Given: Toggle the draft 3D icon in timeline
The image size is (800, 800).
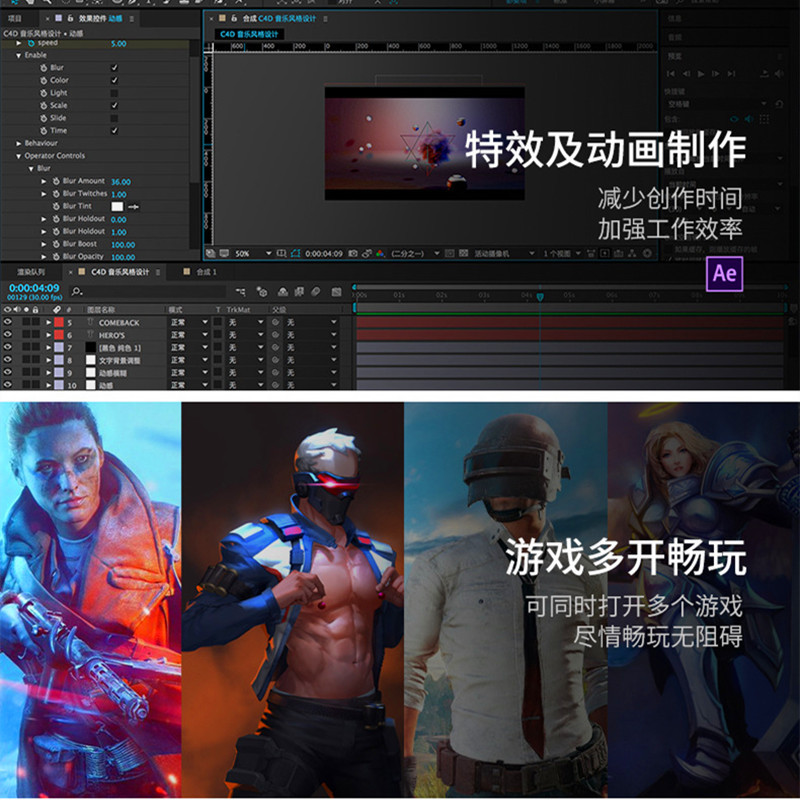Looking at the screenshot, I should [x=262, y=291].
